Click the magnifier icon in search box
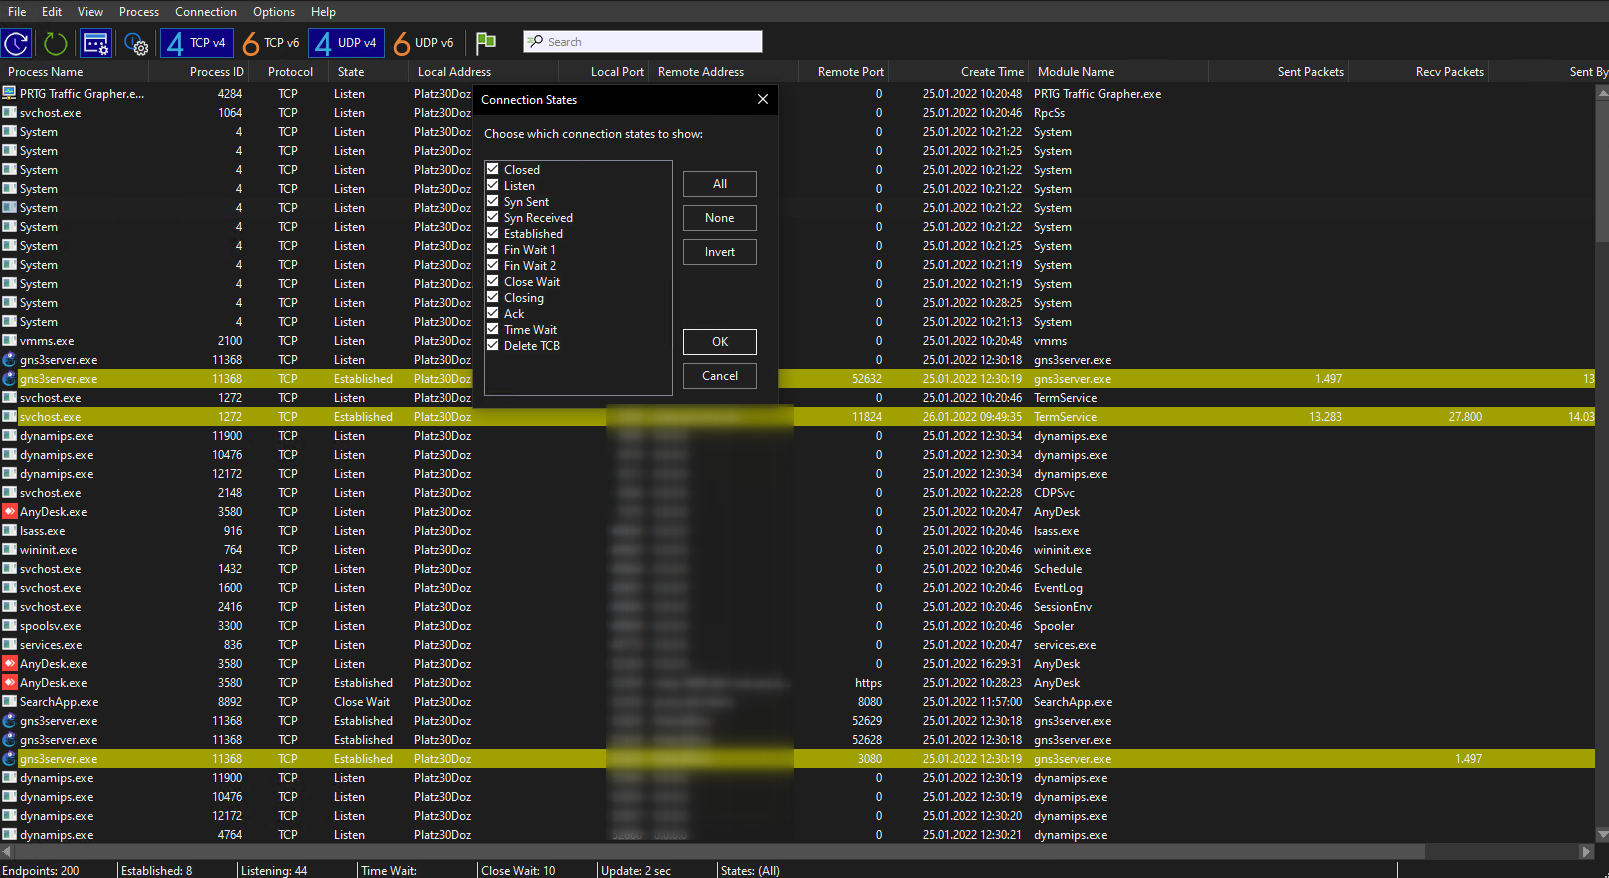 click(x=536, y=41)
